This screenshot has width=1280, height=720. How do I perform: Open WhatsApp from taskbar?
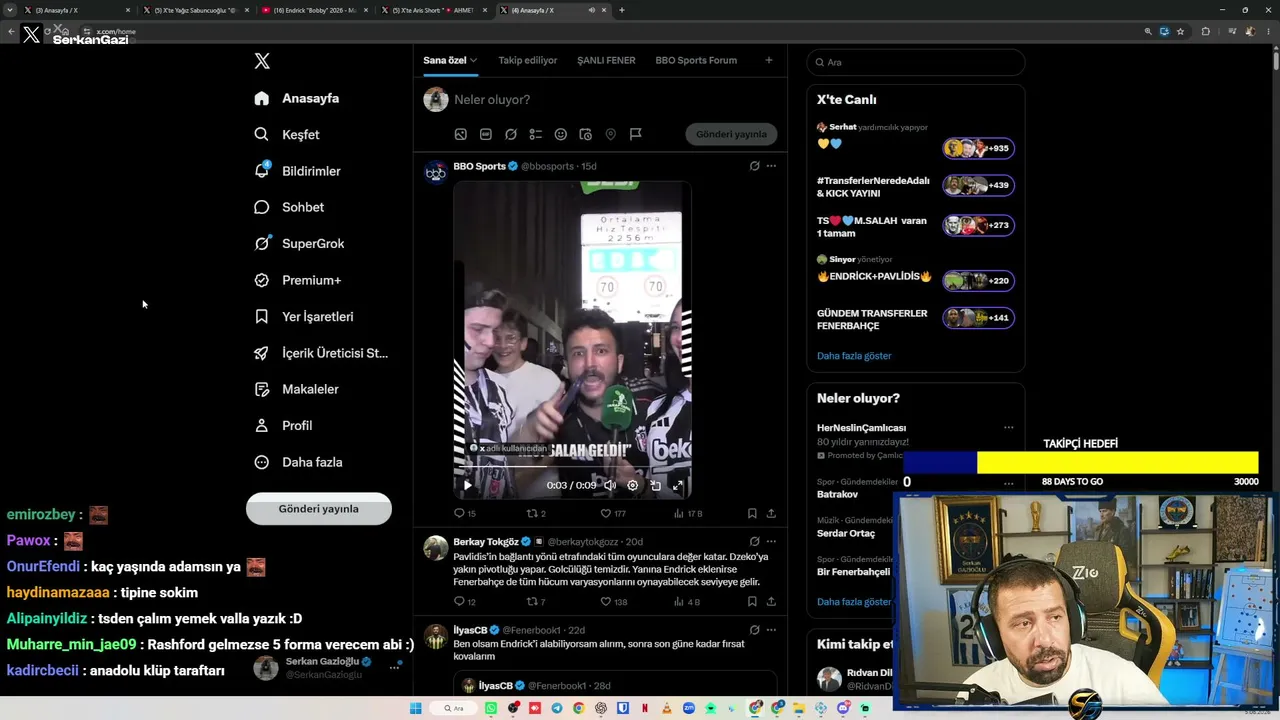pos(491,708)
